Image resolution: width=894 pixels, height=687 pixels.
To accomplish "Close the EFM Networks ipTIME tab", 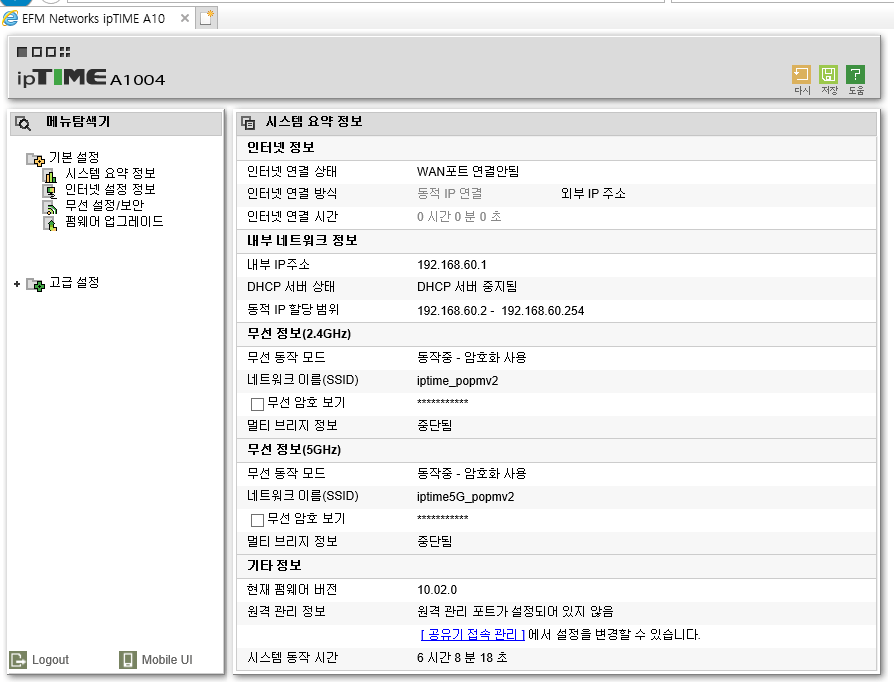I will click(x=185, y=18).
